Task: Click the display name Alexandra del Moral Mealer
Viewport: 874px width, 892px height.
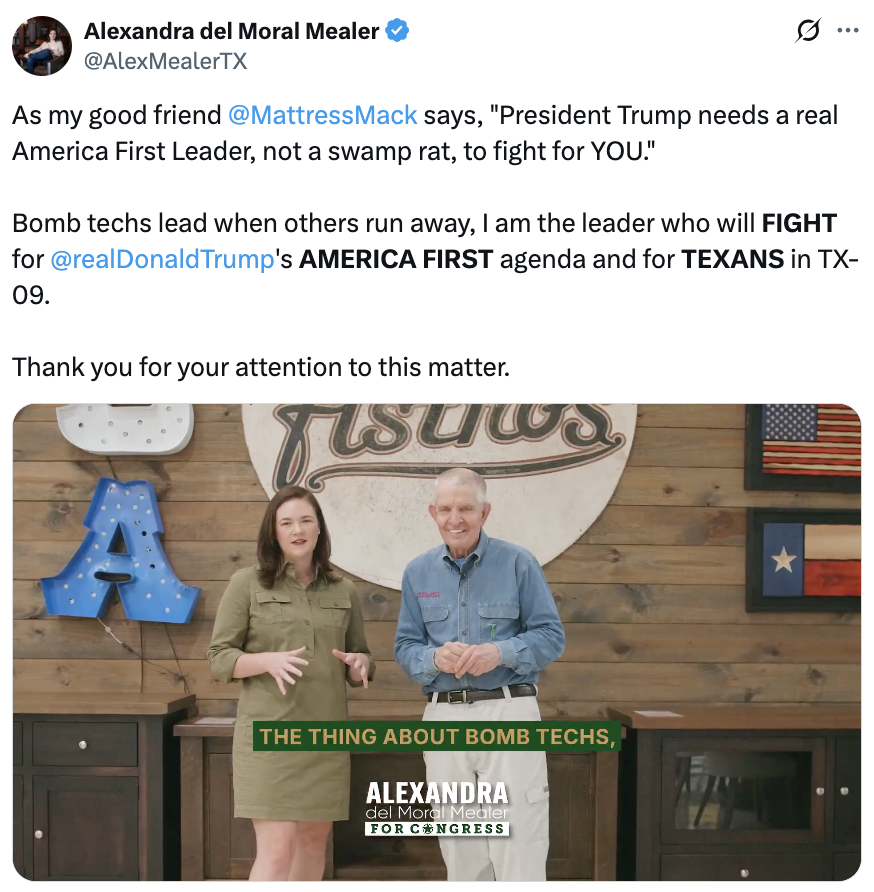Action: click(232, 31)
